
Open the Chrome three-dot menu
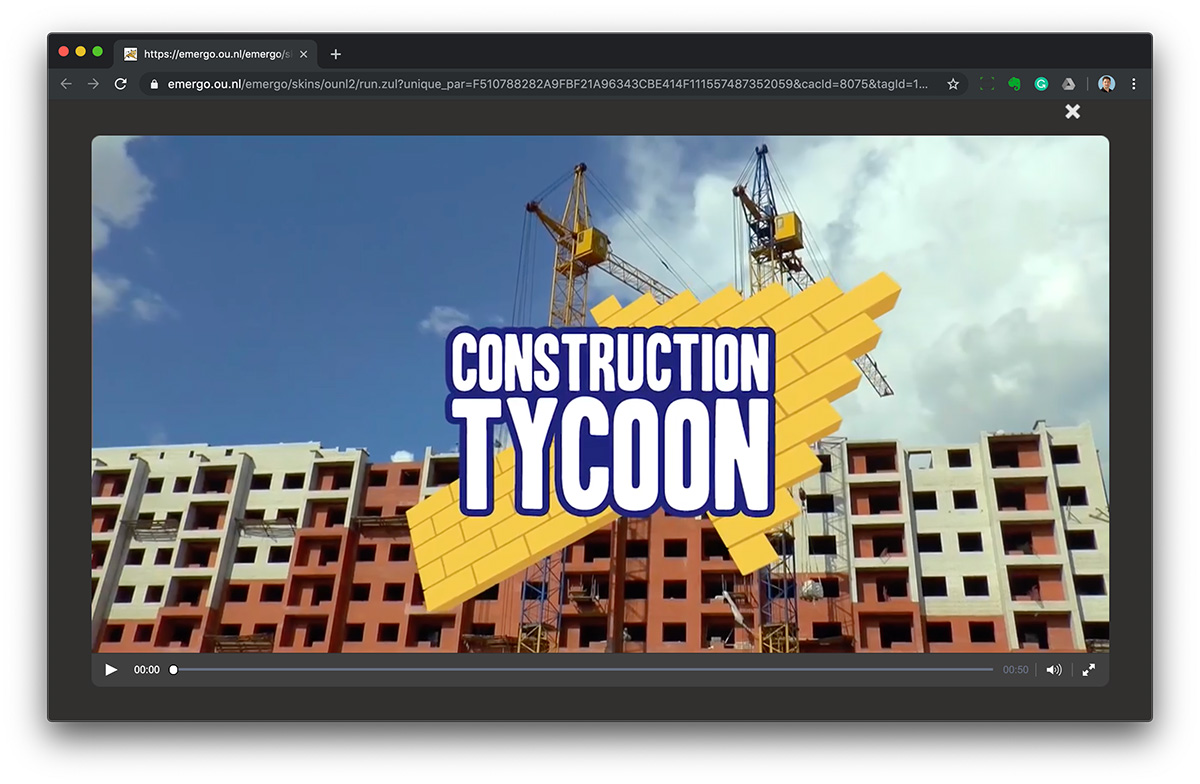pos(1133,84)
